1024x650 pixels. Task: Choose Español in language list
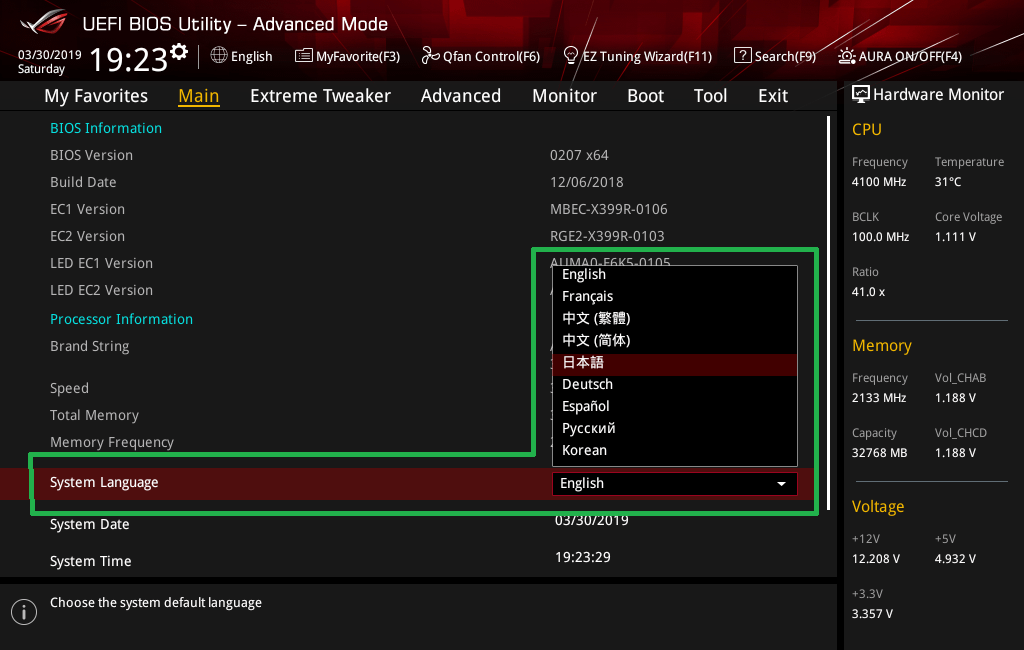click(675, 406)
